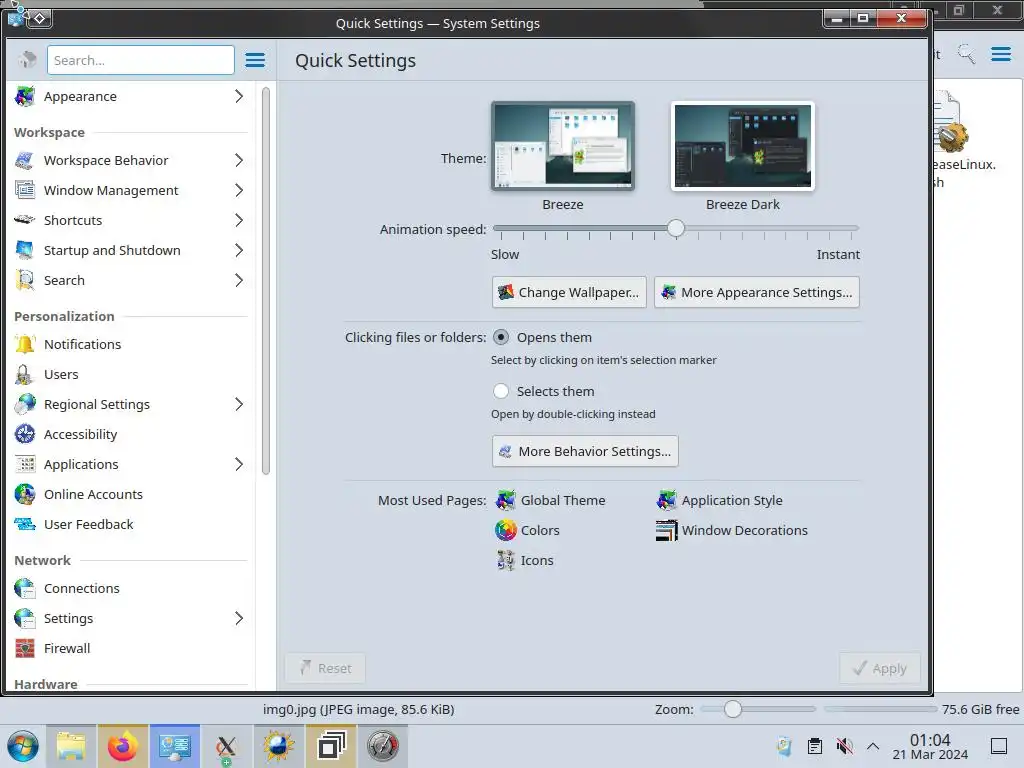Click the Startup and Shutdown icon
Screen dimensions: 1024x768
(25, 250)
